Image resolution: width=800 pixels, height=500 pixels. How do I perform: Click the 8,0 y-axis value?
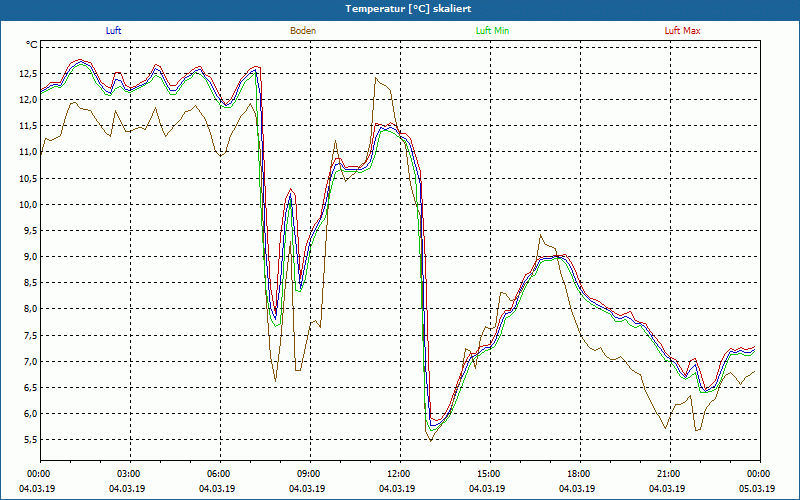[x=30, y=309]
